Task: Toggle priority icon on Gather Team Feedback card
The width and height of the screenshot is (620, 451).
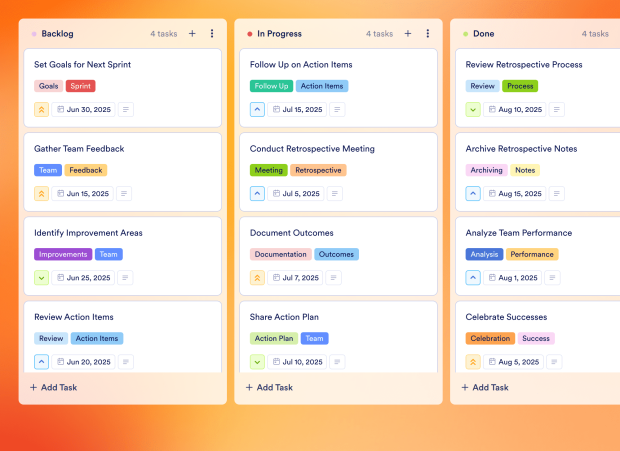Action: point(42,194)
